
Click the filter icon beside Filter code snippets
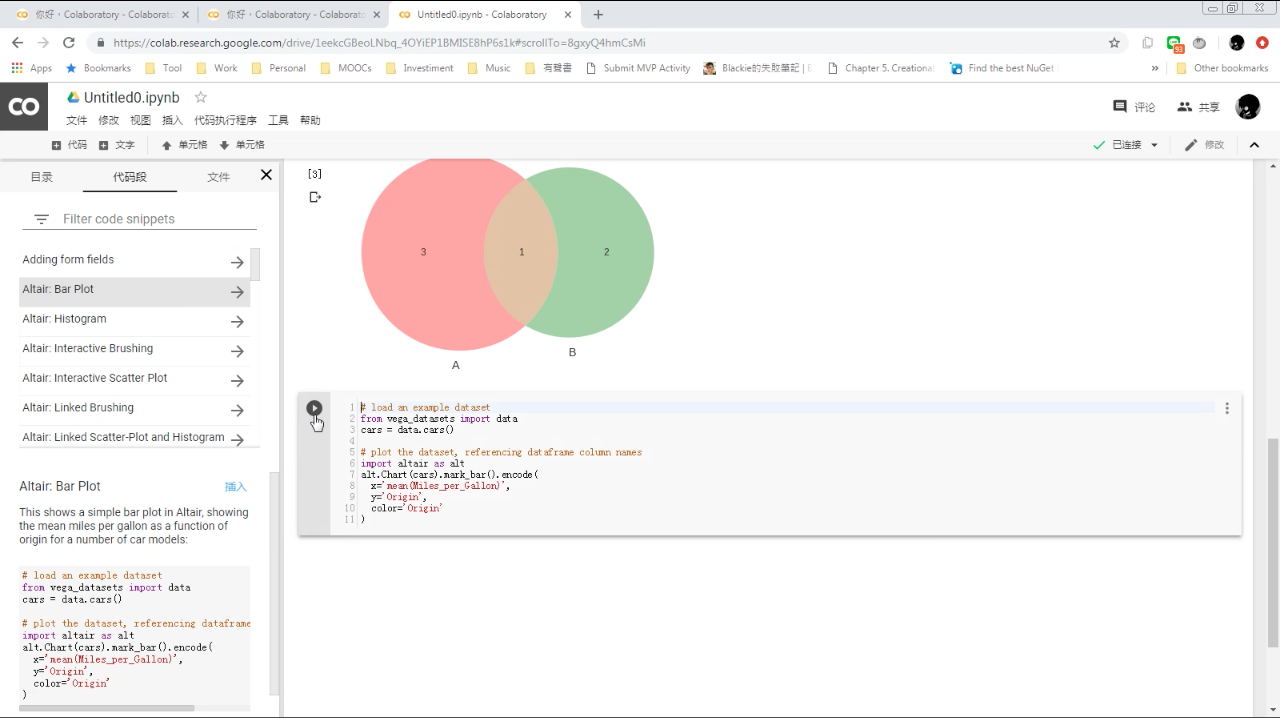pyautogui.click(x=41, y=219)
